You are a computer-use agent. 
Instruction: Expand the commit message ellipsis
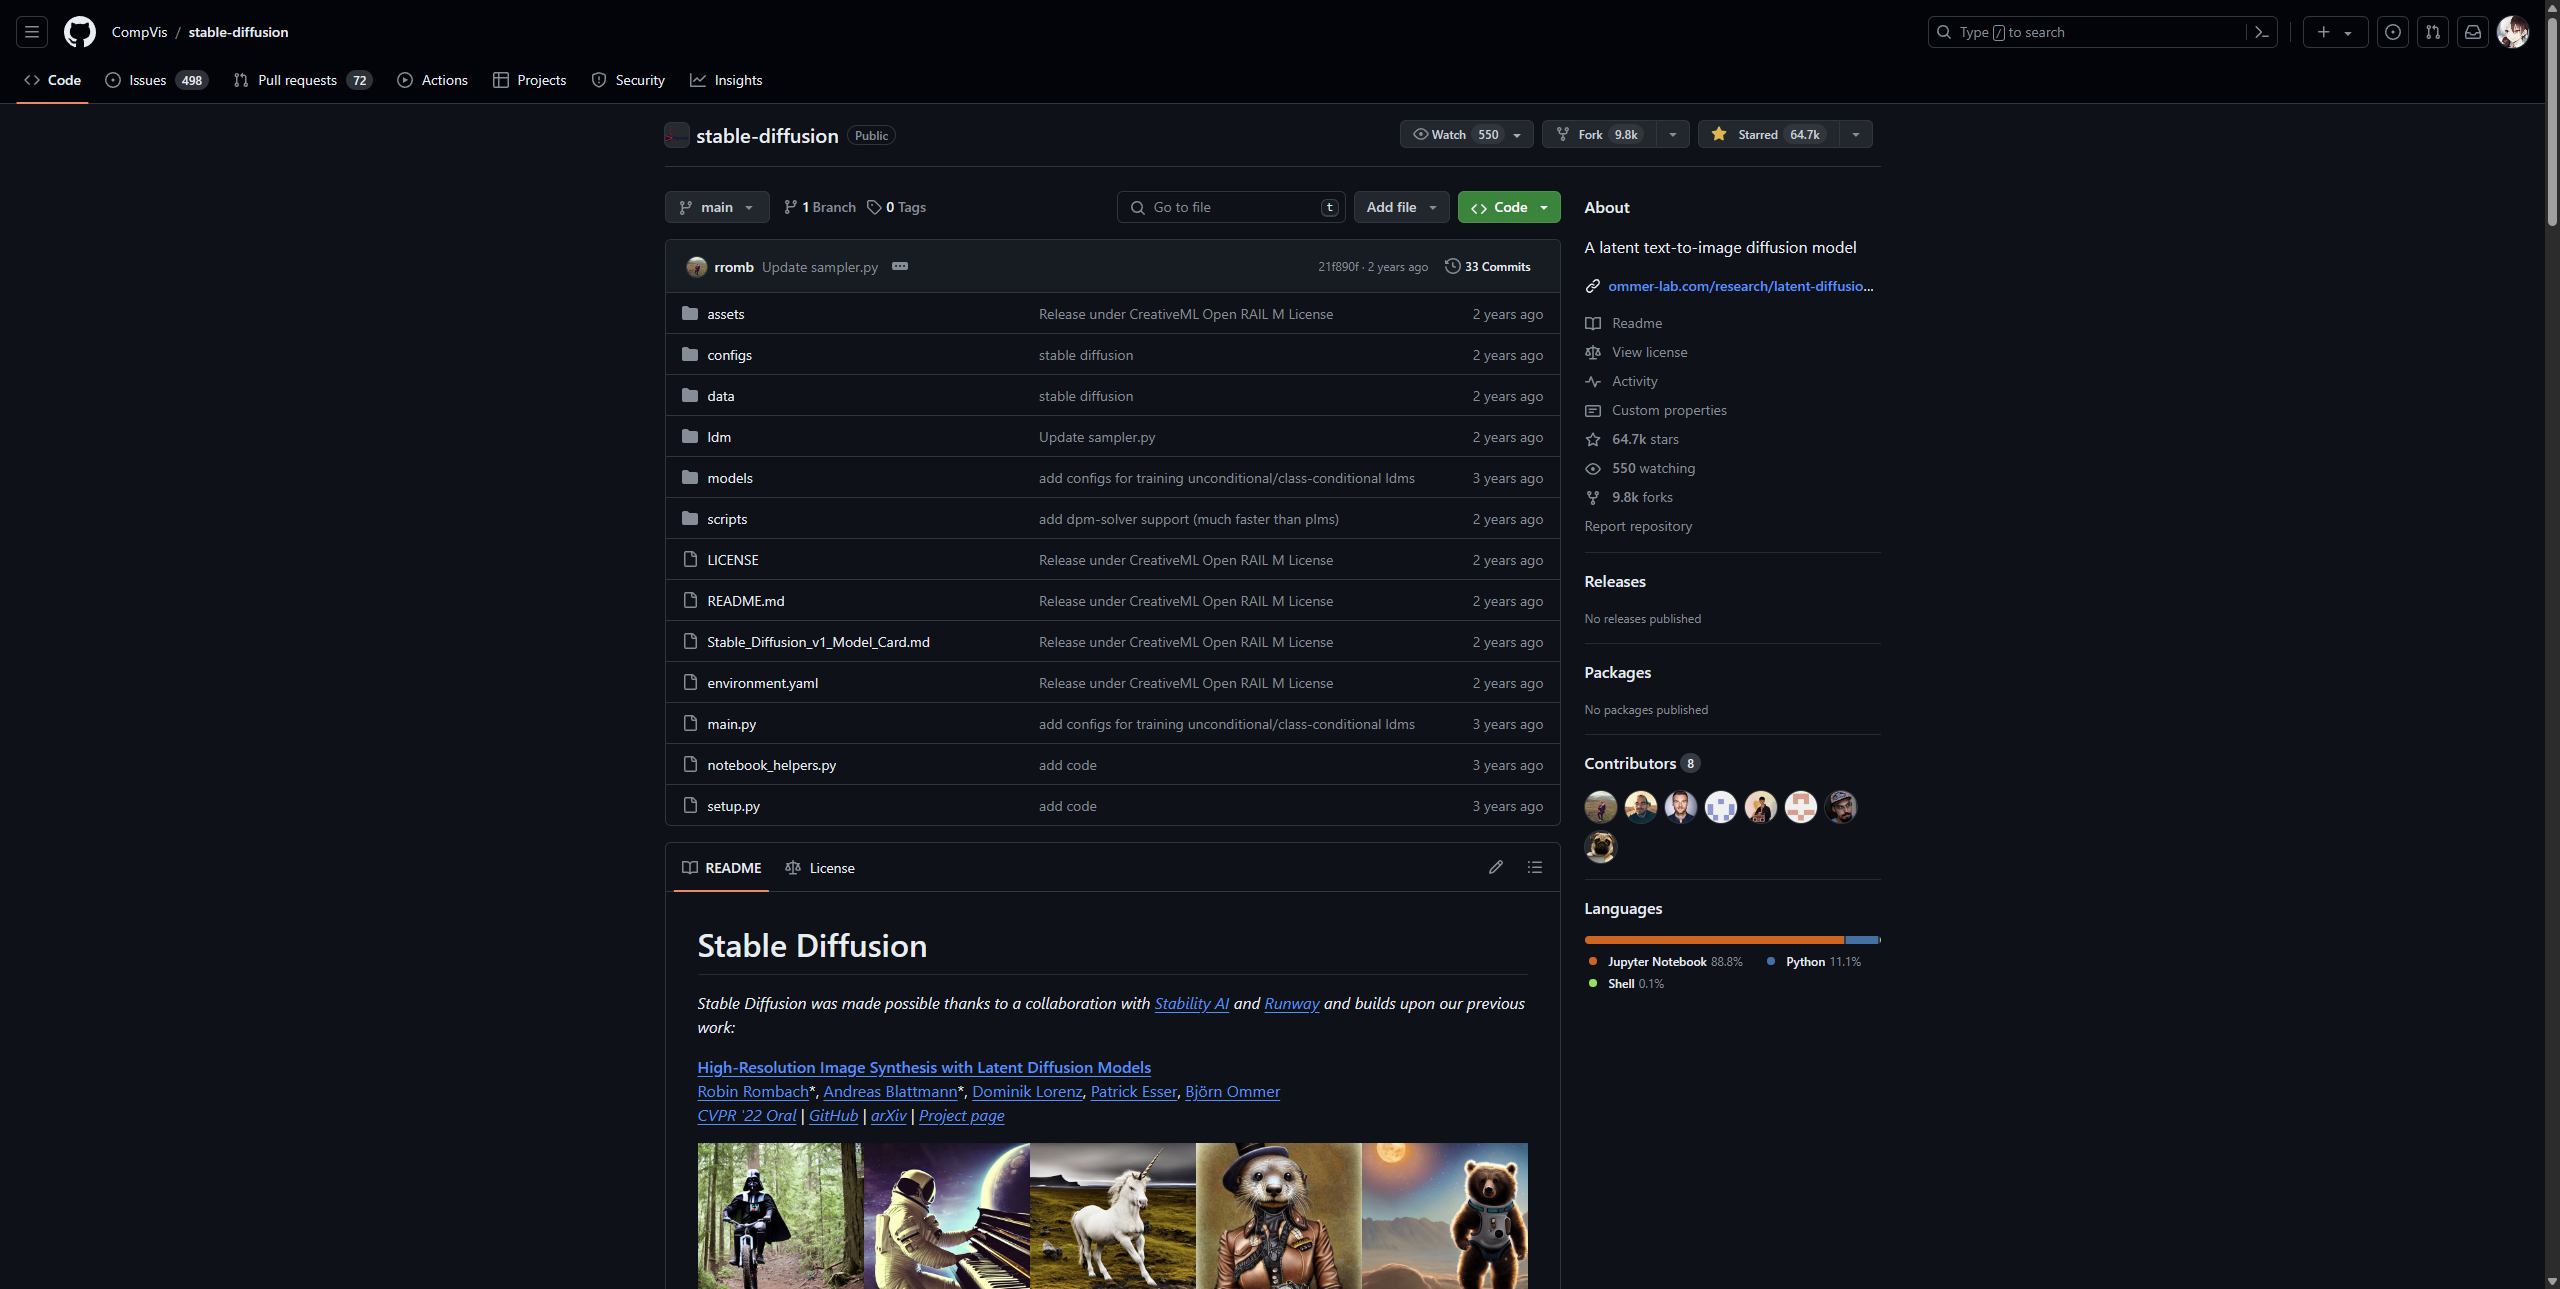click(x=900, y=266)
